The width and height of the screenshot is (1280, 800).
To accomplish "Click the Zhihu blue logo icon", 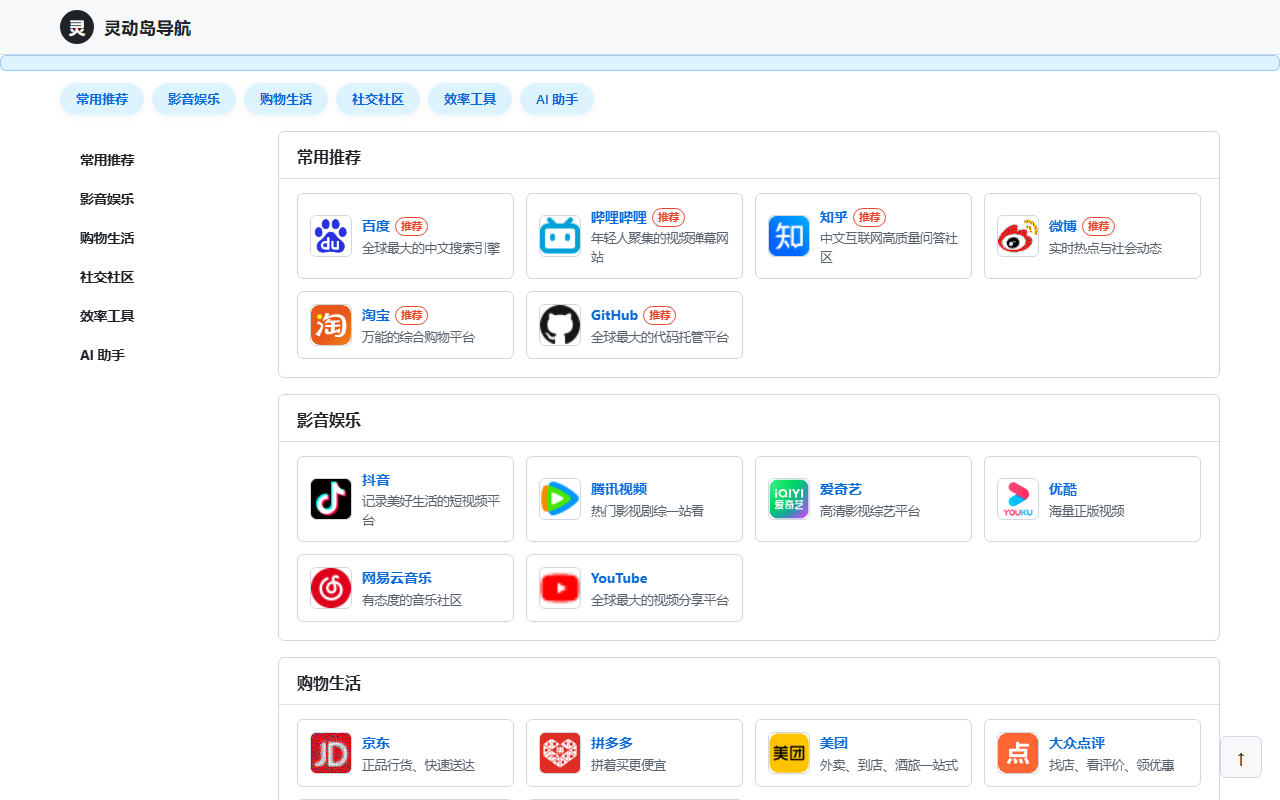I will [x=789, y=236].
